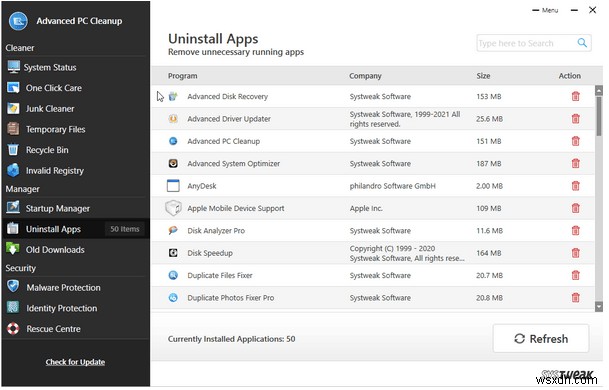The width and height of the screenshot is (609, 390).
Task: Open Recycle Bin cleaner
Action: point(75,150)
